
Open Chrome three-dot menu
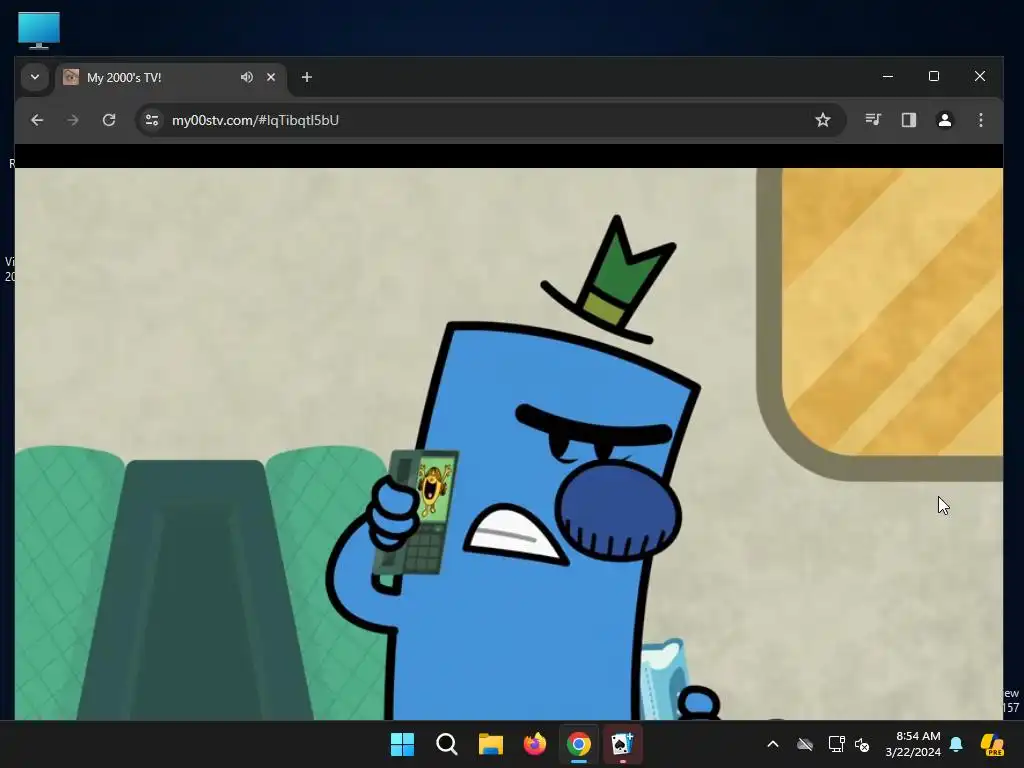(x=981, y=120)
